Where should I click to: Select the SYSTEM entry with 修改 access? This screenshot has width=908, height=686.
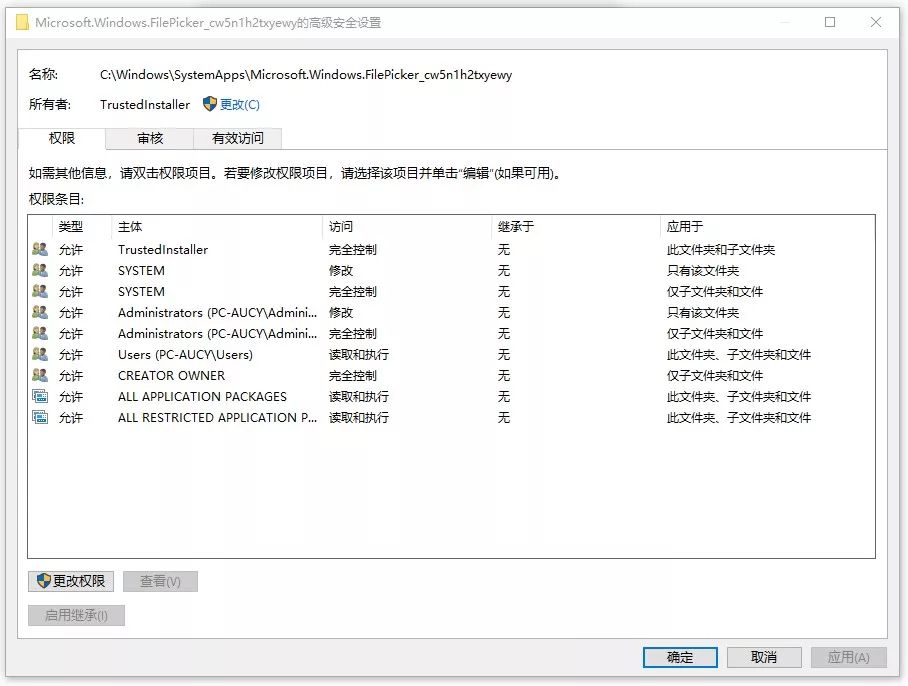[451, 270]
